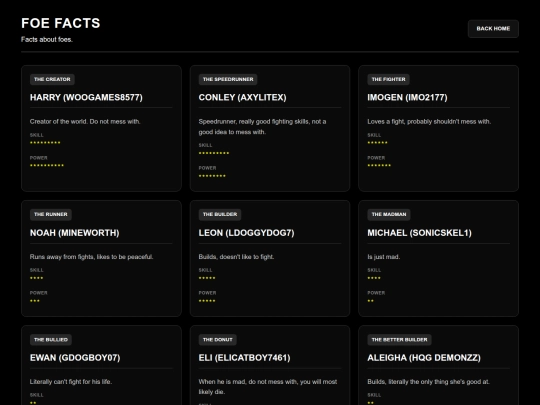Click THE DONUT badge
This screenshot has width=540, height=405.
tap(218, 340)
